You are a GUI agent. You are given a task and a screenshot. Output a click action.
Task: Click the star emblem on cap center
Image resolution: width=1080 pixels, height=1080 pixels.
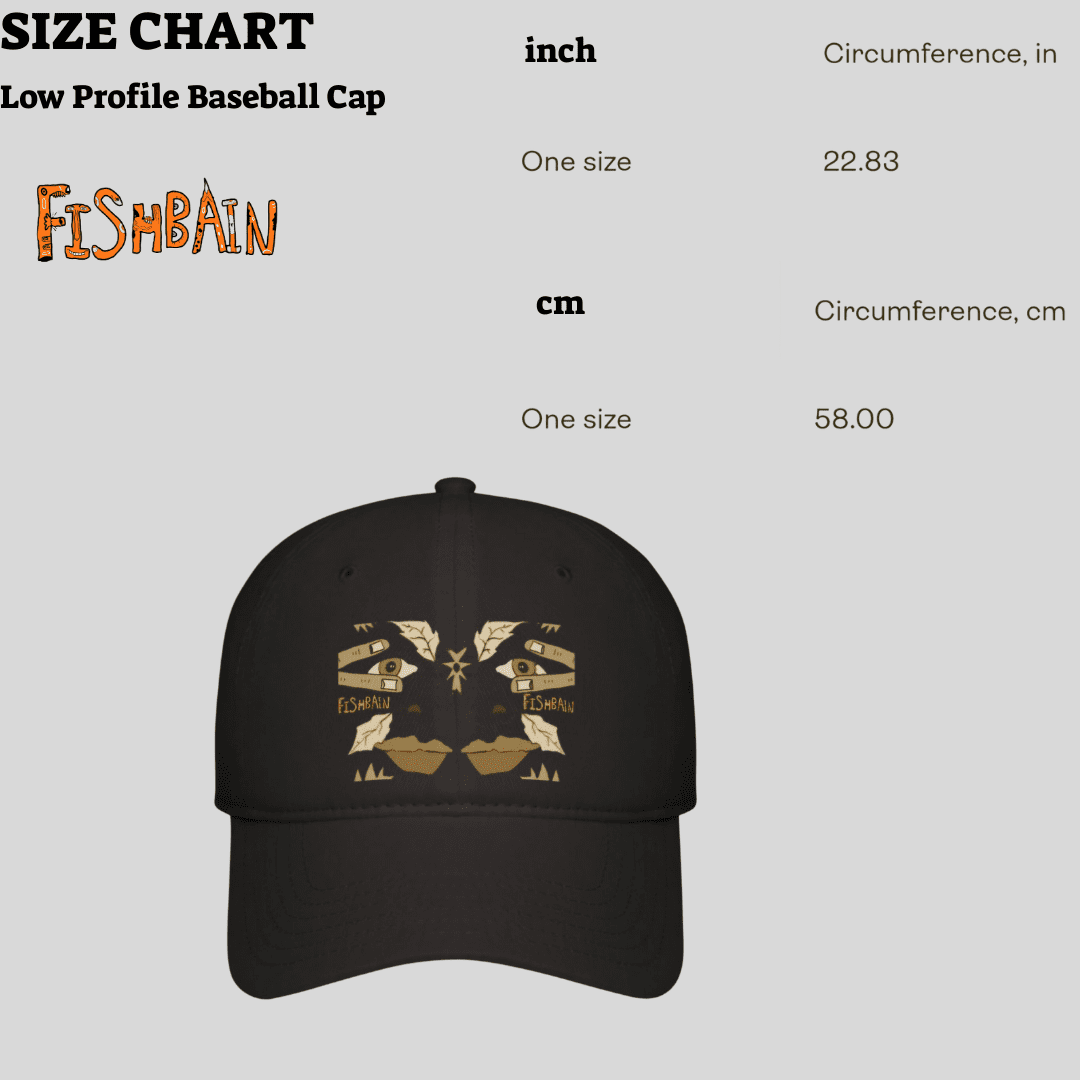tap(456, 669)
